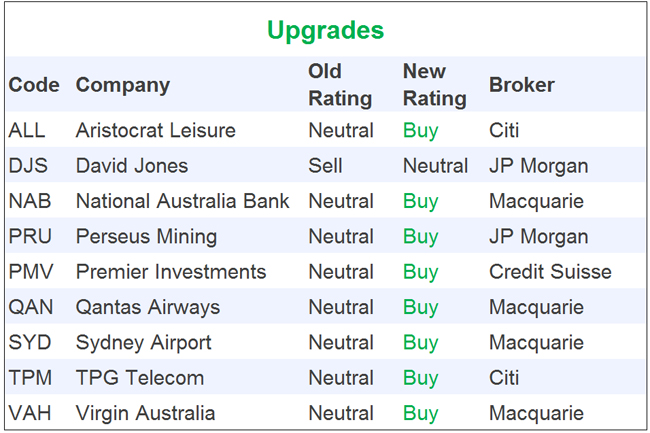Select the New Rating column header
Screen dimensions: 650x433
tap(434, 85)
